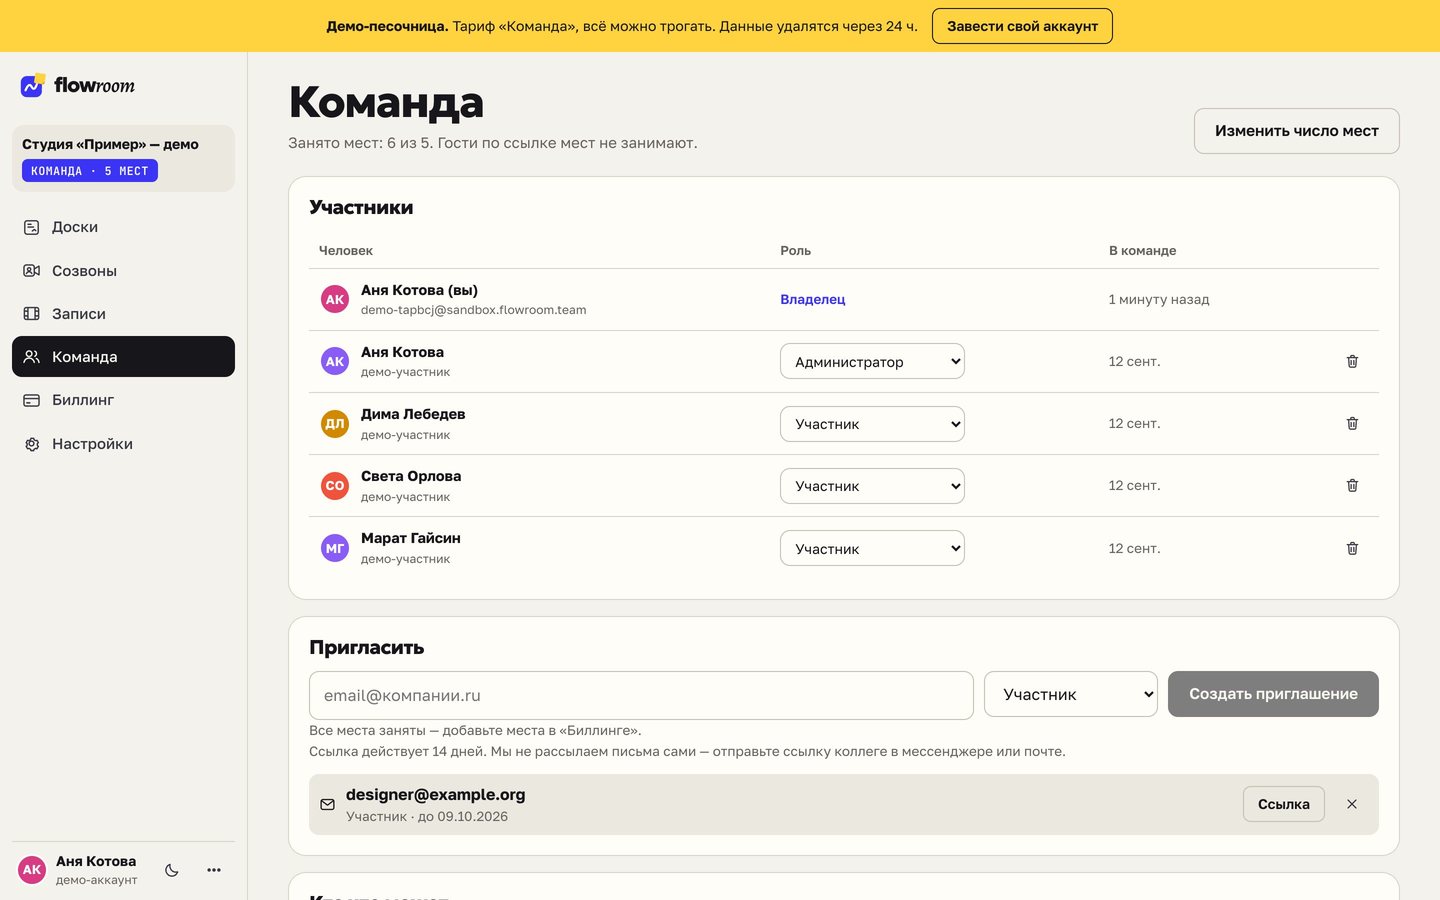Change Марат Гайсин's role dropdown
1440x900 pixels.
coord(872,548)
